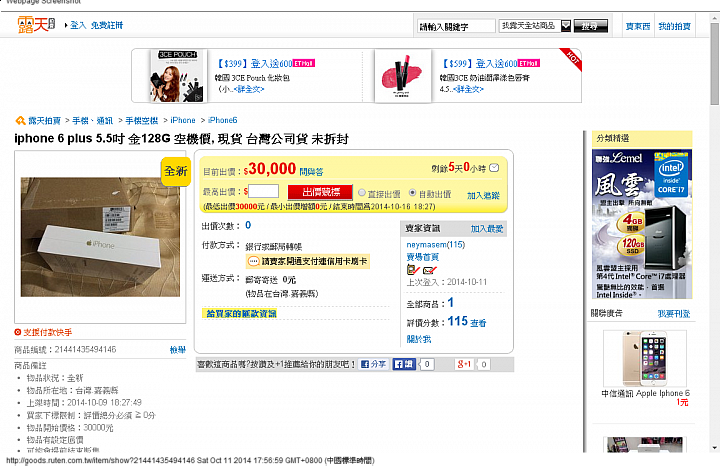Open the 關於我 seller link

[419, 339]
